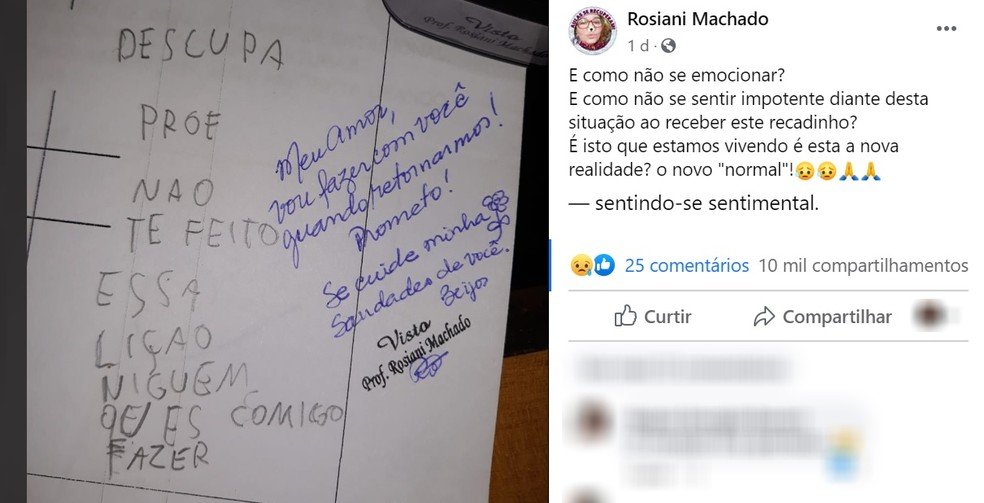This screenshot has height=503, width=984.
Task: Click the blue like reaction icon
Action: 604,265
